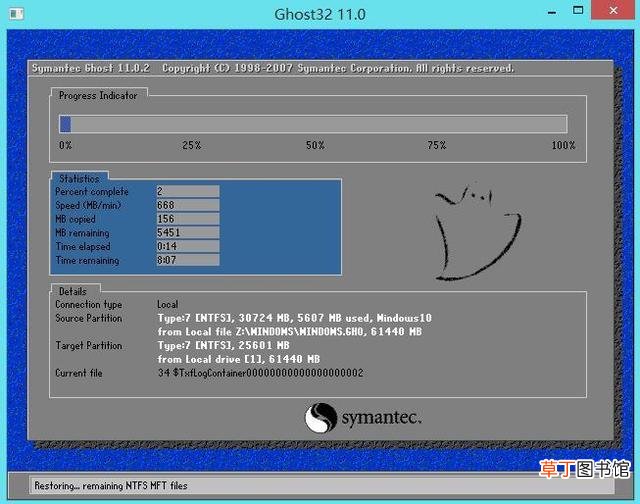The width and height of the screenshot is (640, 504).
Task: Minimize the Ghost32 11.0 window
Action: click(552, 12)
